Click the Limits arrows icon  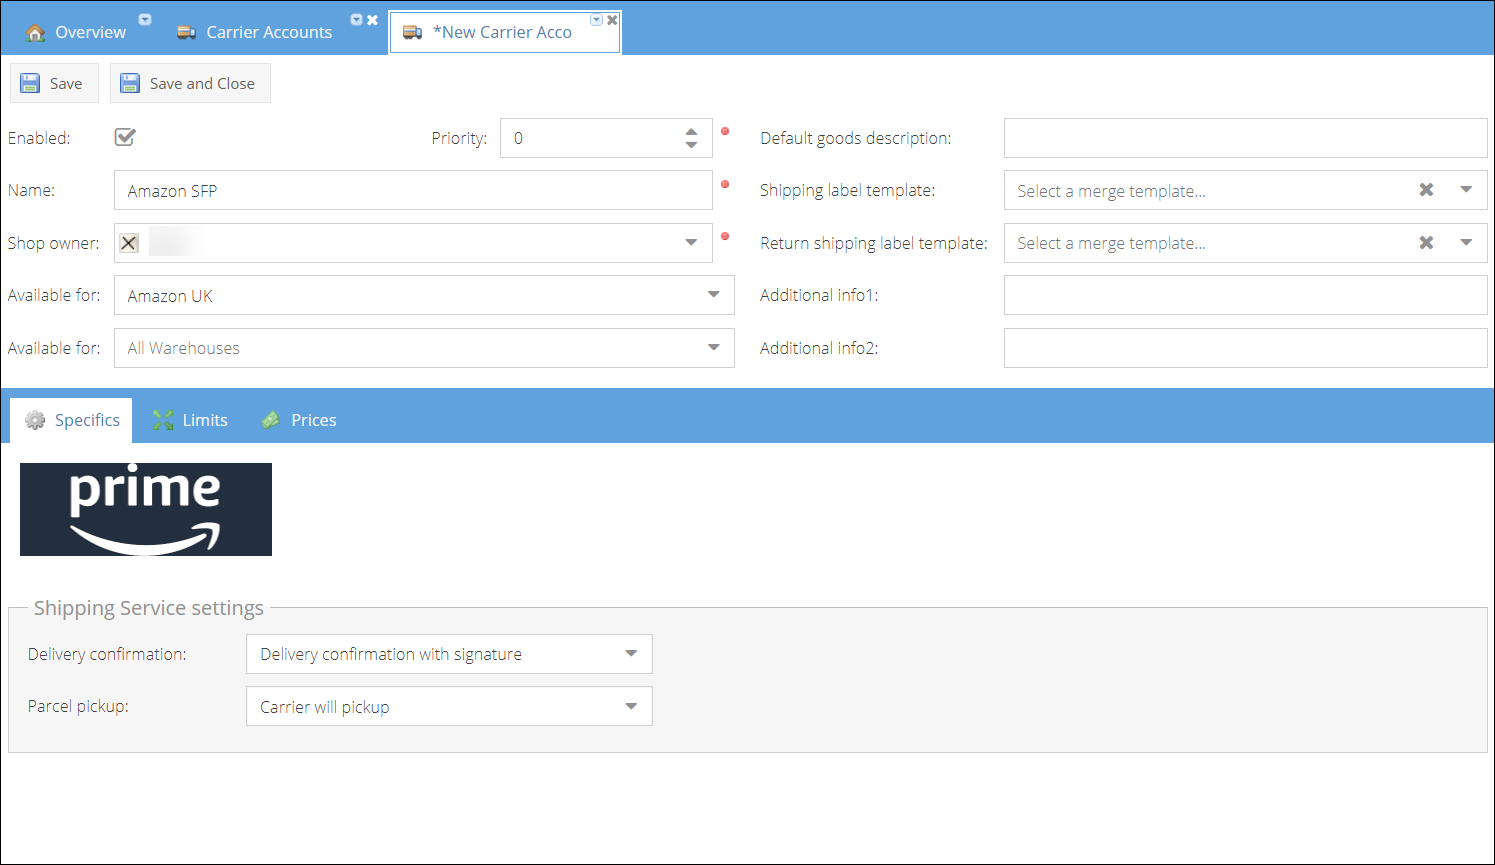(163, 420)
